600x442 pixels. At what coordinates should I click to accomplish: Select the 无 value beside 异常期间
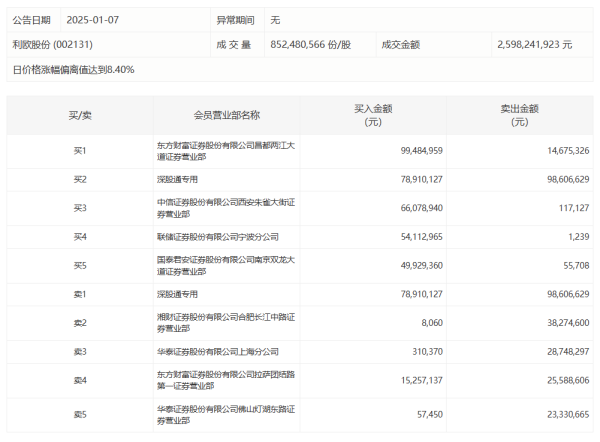275,20
